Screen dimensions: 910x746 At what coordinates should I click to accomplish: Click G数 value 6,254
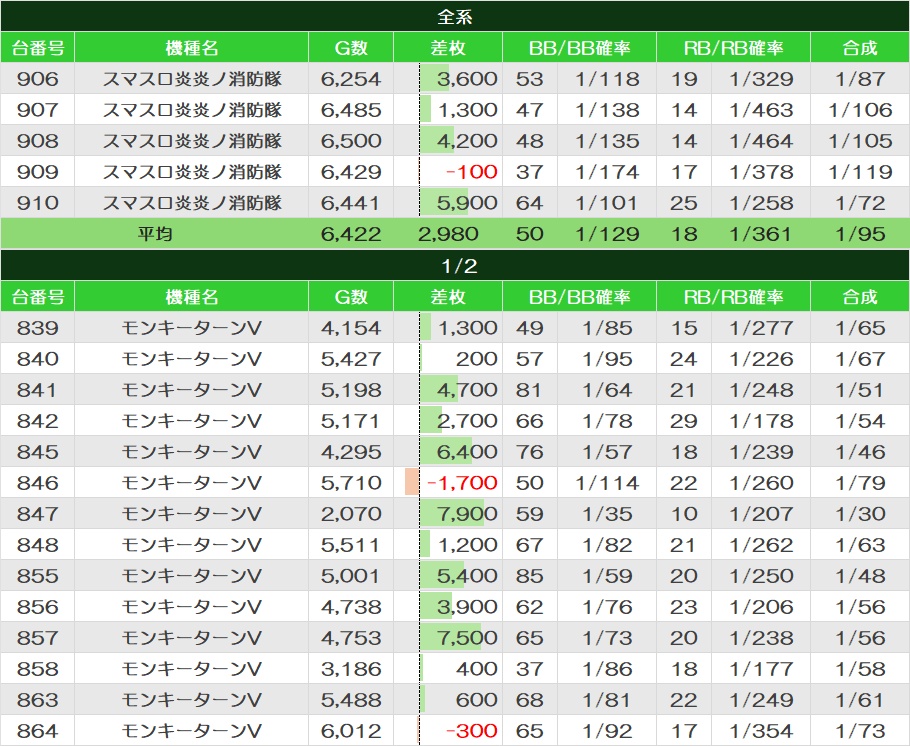[351, 79]
